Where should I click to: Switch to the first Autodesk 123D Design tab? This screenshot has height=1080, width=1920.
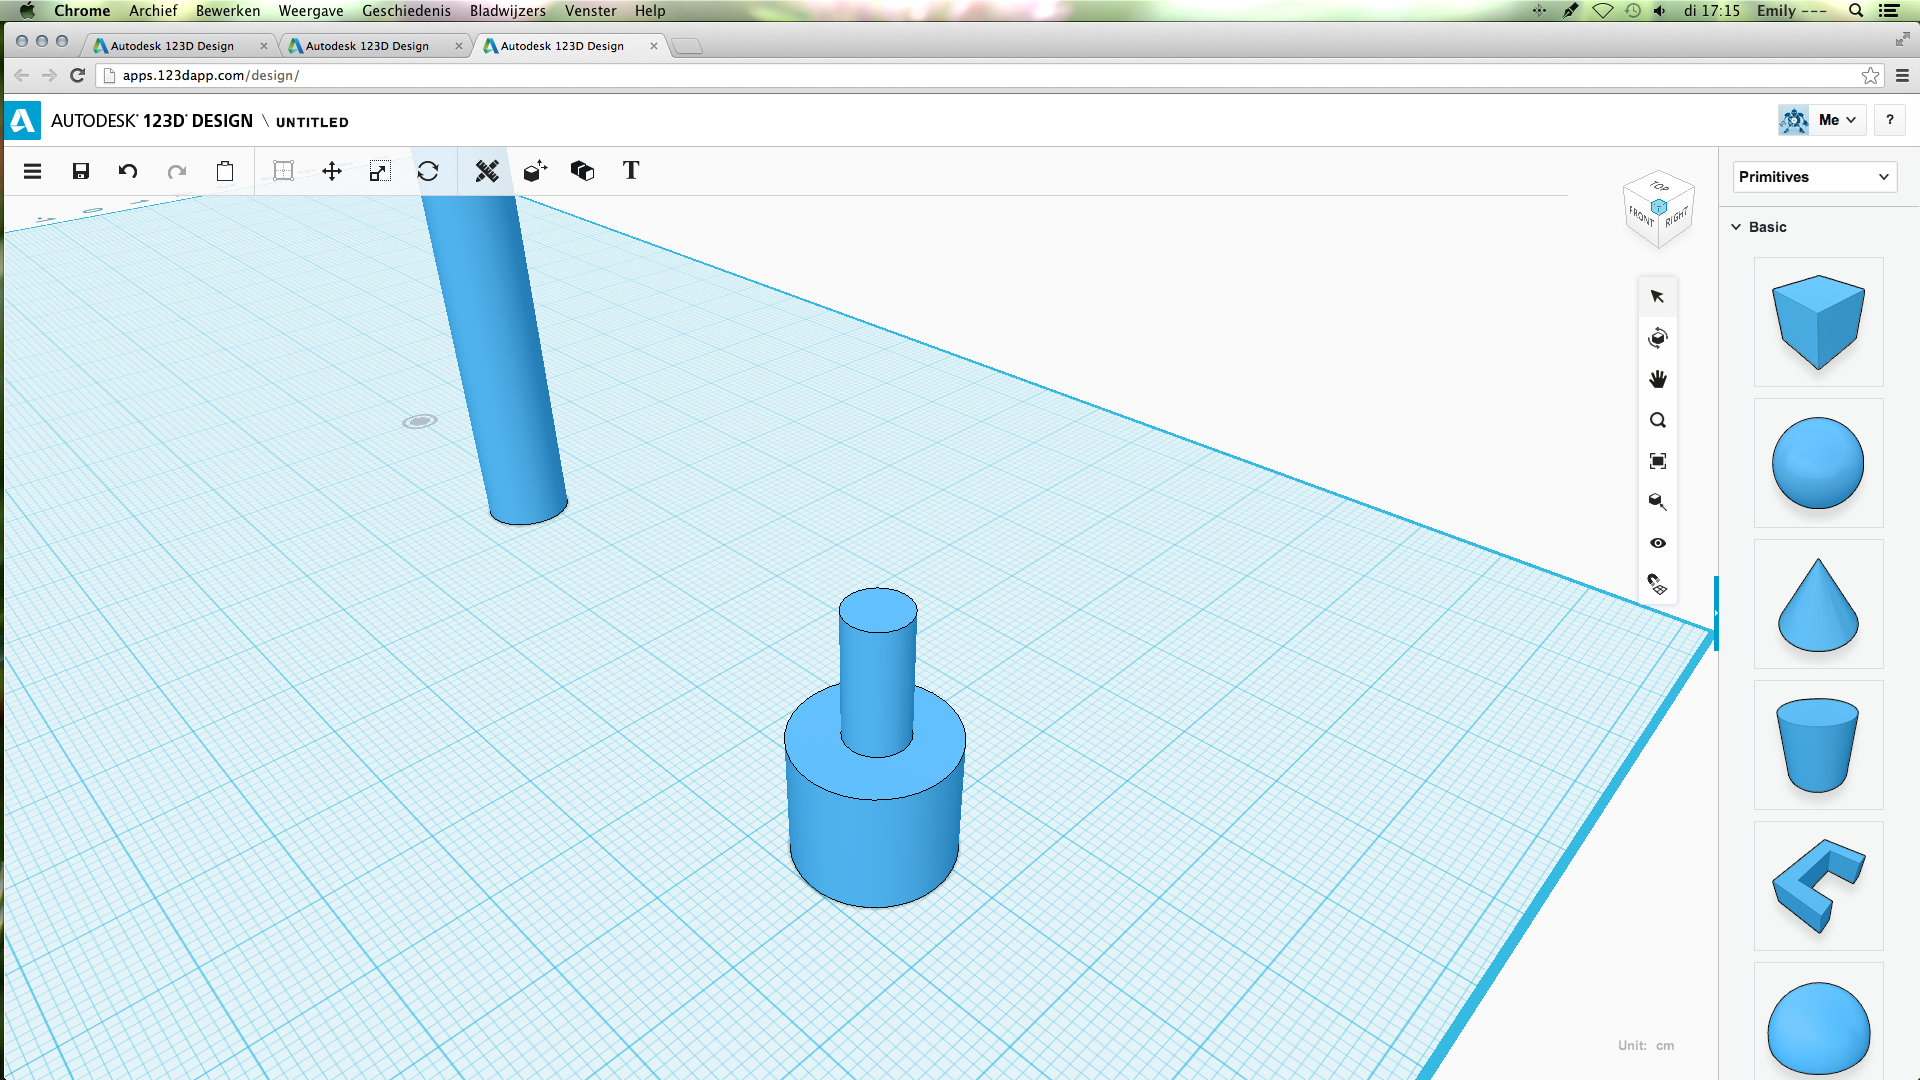(x=172, y=46)
